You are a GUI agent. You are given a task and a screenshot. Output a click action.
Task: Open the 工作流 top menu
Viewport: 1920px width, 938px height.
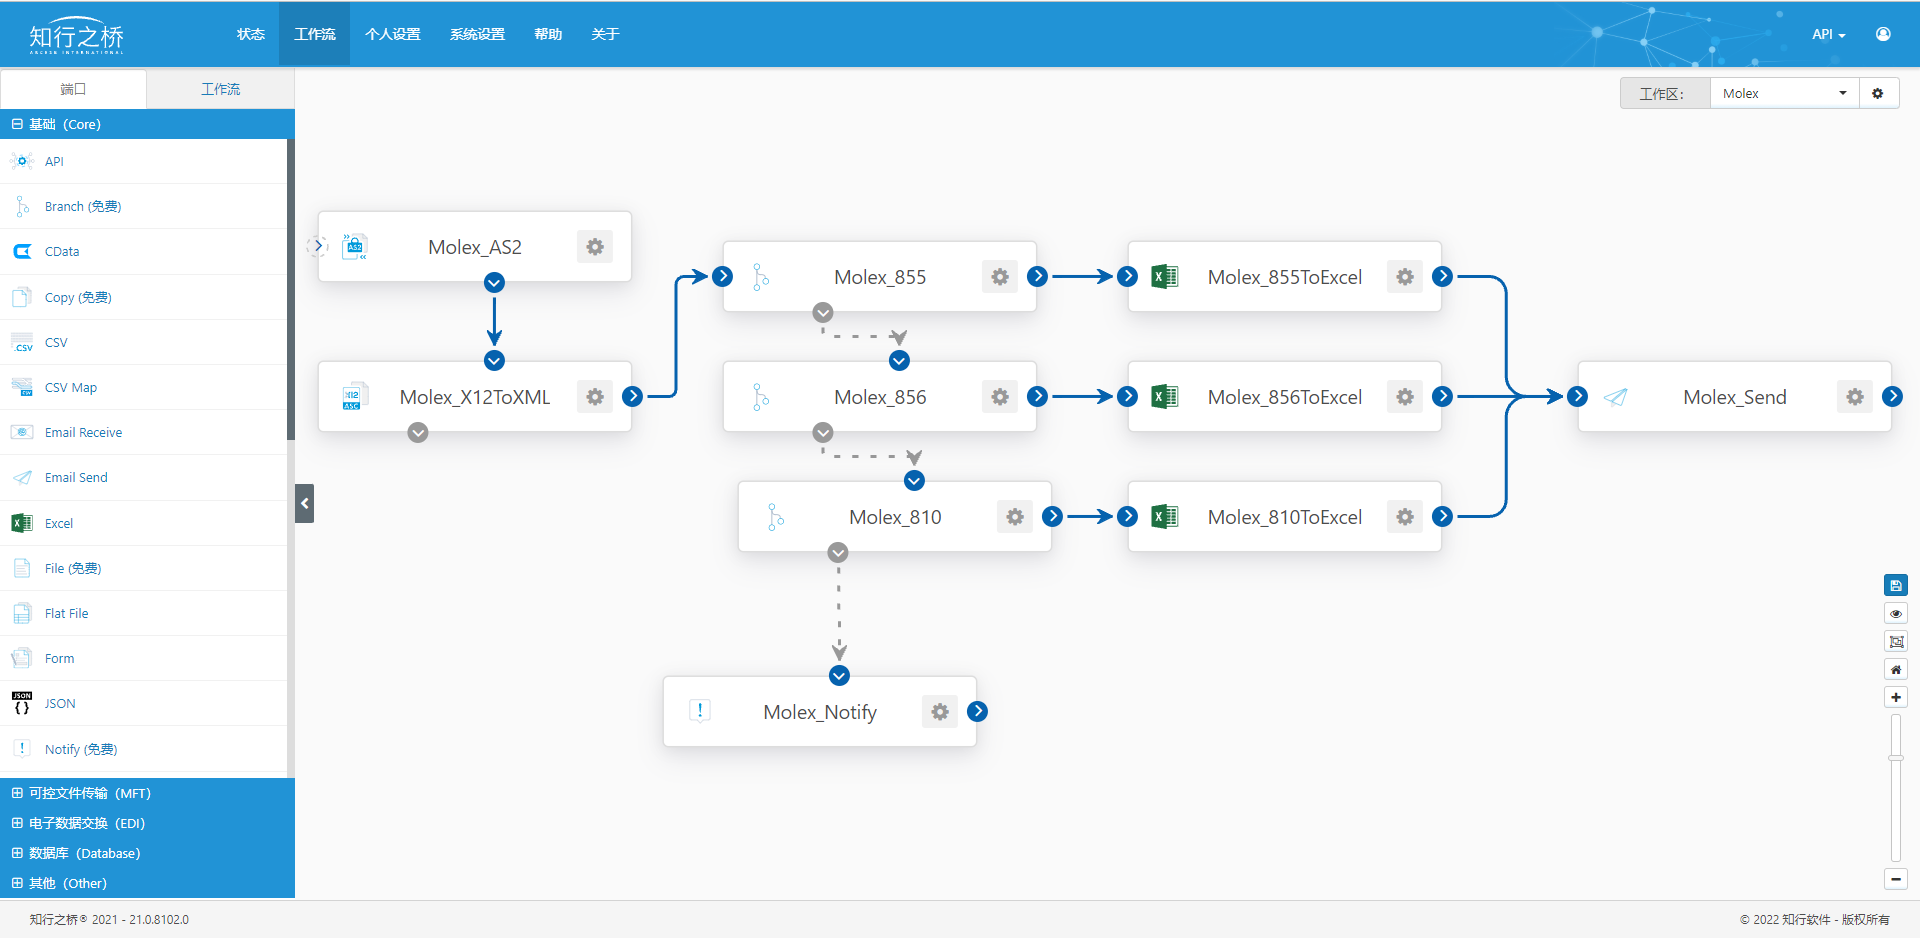click(315, 34)
